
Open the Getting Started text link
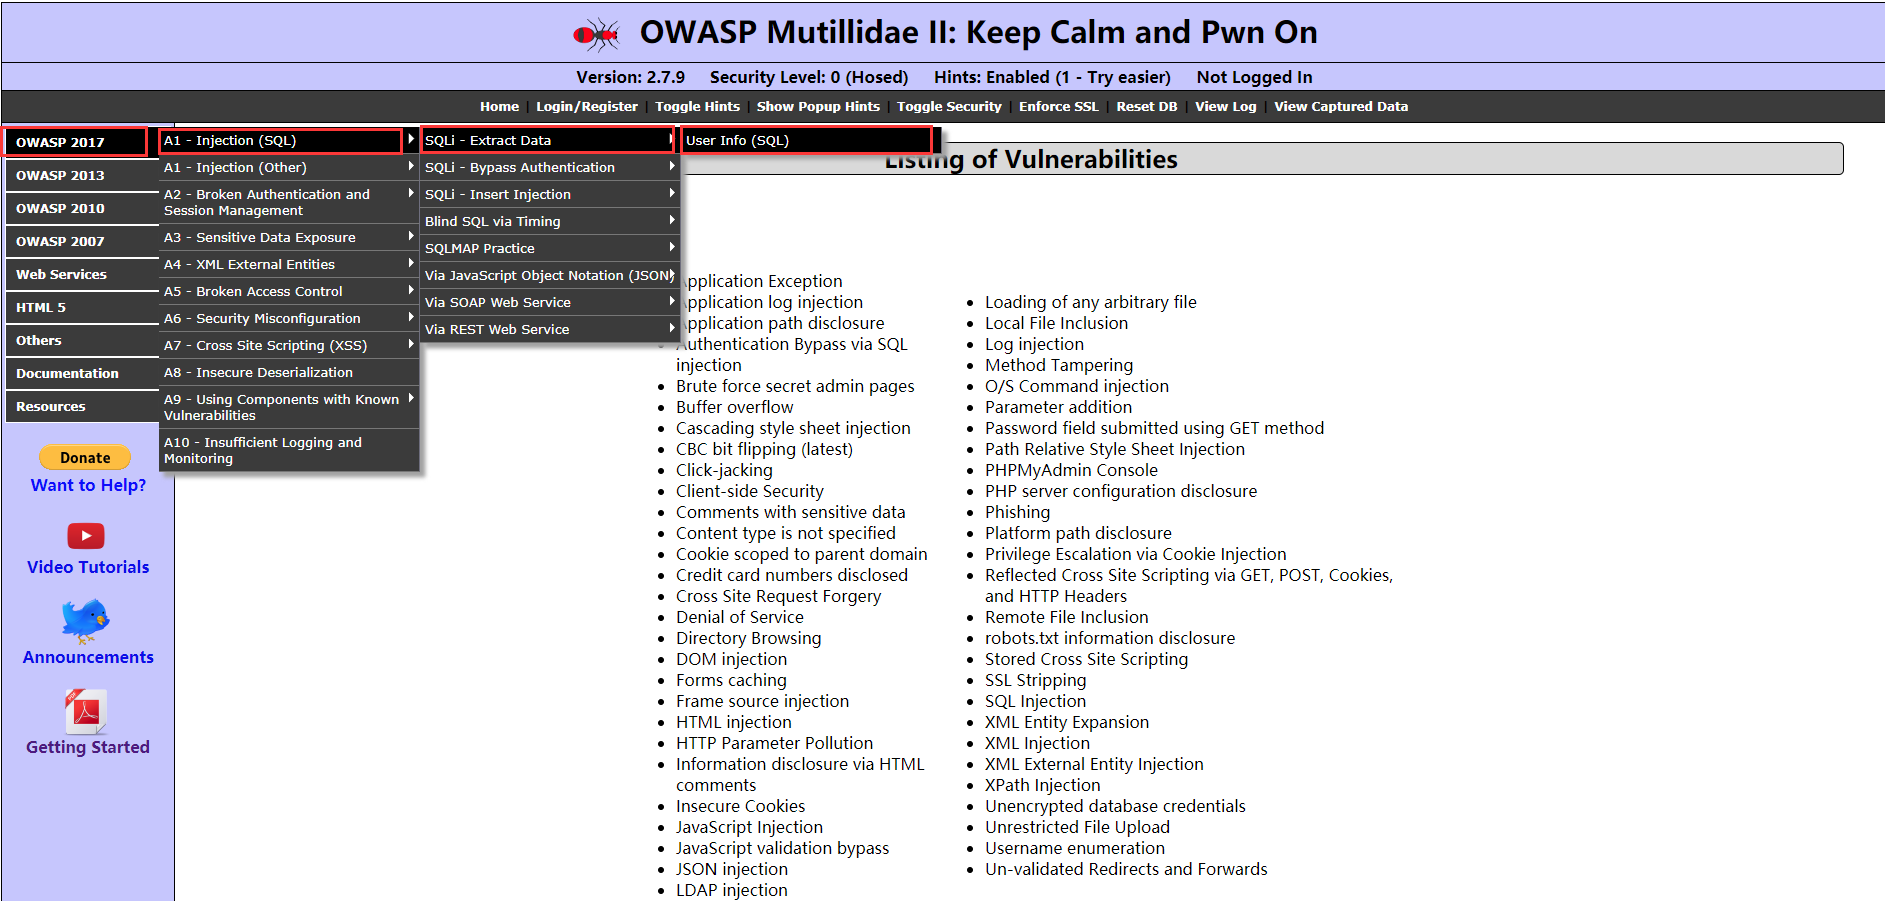88,747
